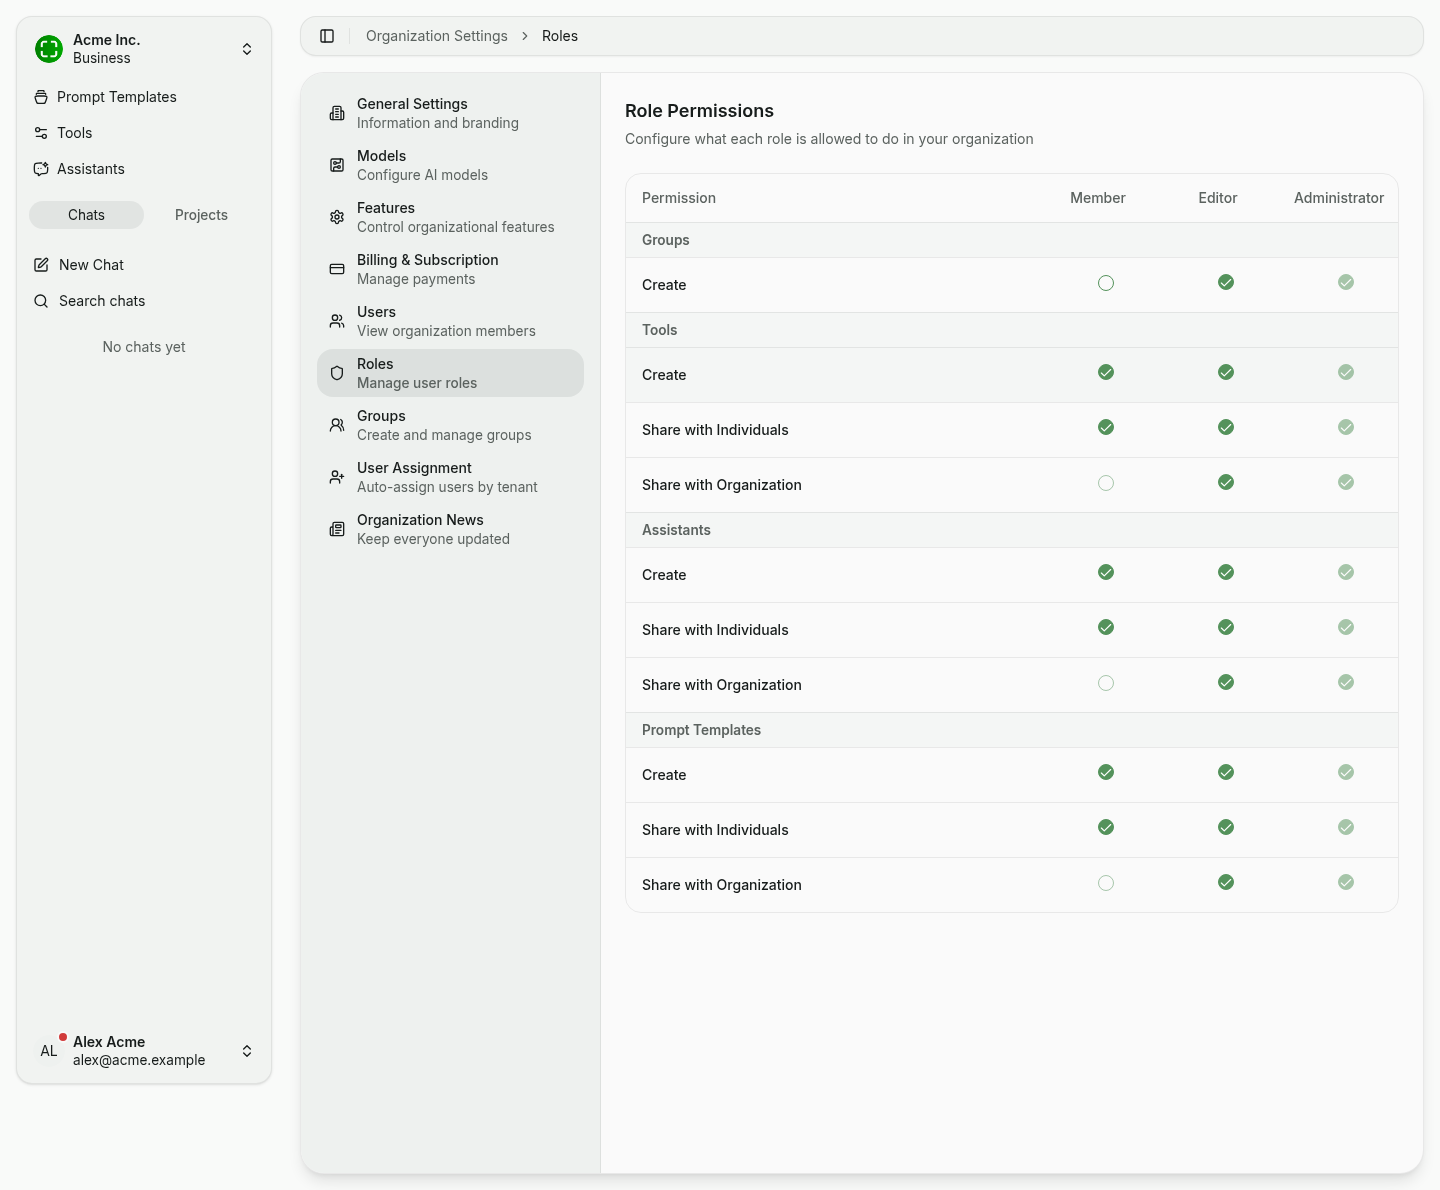Switch to the Chats tab

(86, 215)
